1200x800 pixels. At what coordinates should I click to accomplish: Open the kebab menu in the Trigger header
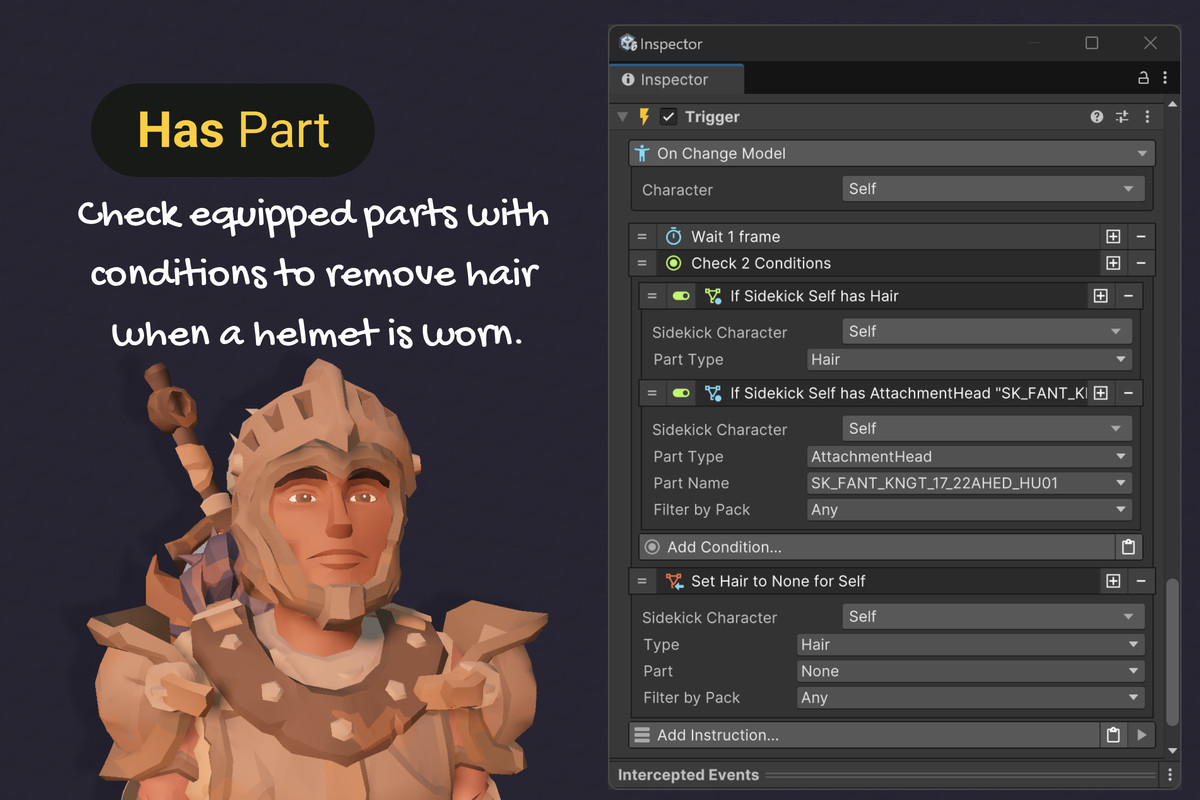coord(1146,117)
